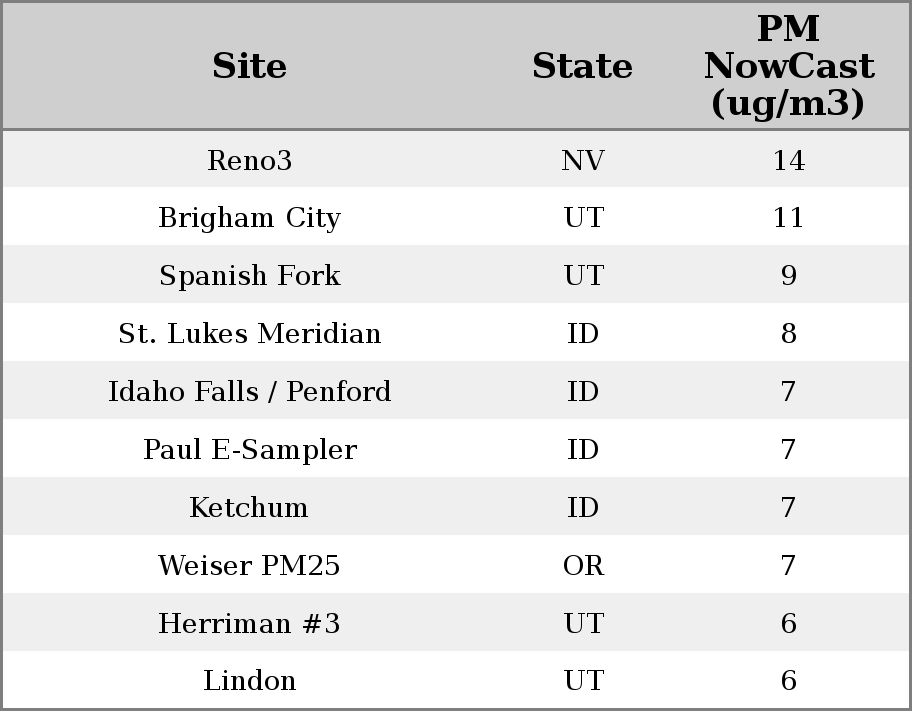912x711 pixels.
Task: Select the Weiser PM25 site cell
Action: coord(249,566)
